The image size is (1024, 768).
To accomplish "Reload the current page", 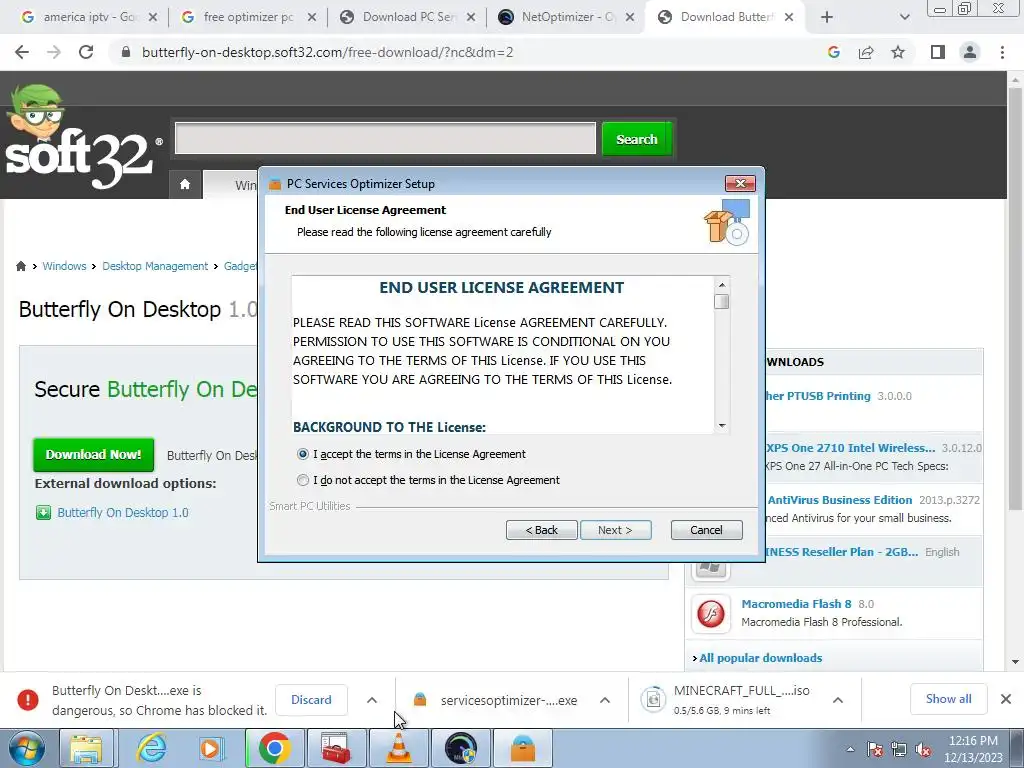I will click(x=86, y=52).
